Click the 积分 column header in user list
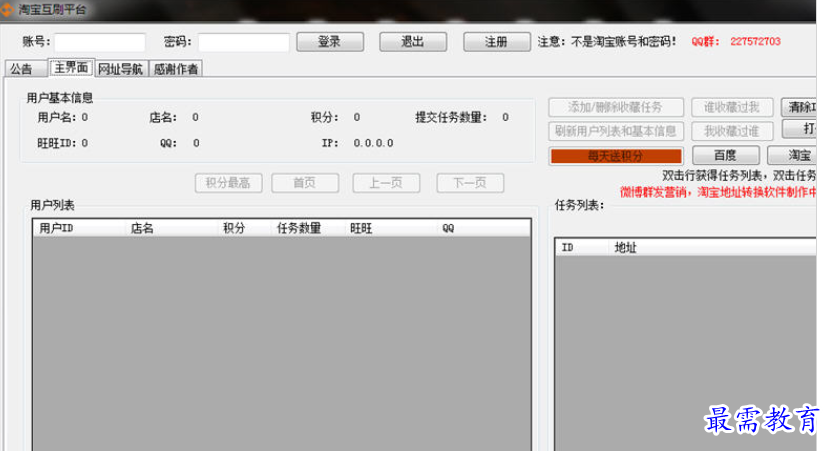 coord(244,228)
